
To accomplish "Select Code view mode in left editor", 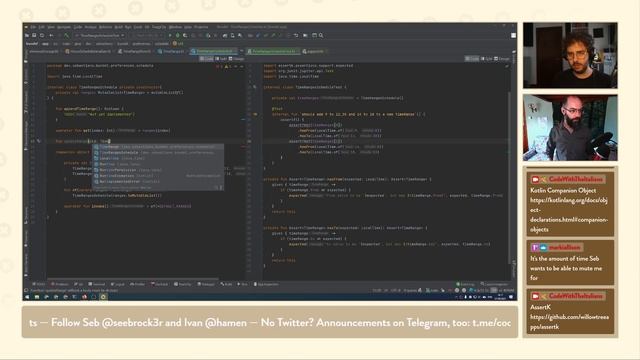I will coord(207,59).
